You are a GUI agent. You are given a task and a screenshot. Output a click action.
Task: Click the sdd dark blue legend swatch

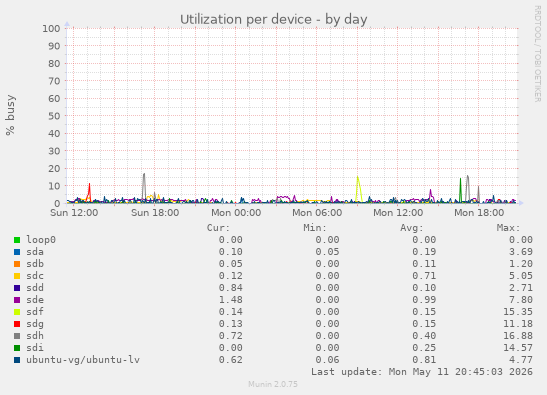click(x=17, y=288)
